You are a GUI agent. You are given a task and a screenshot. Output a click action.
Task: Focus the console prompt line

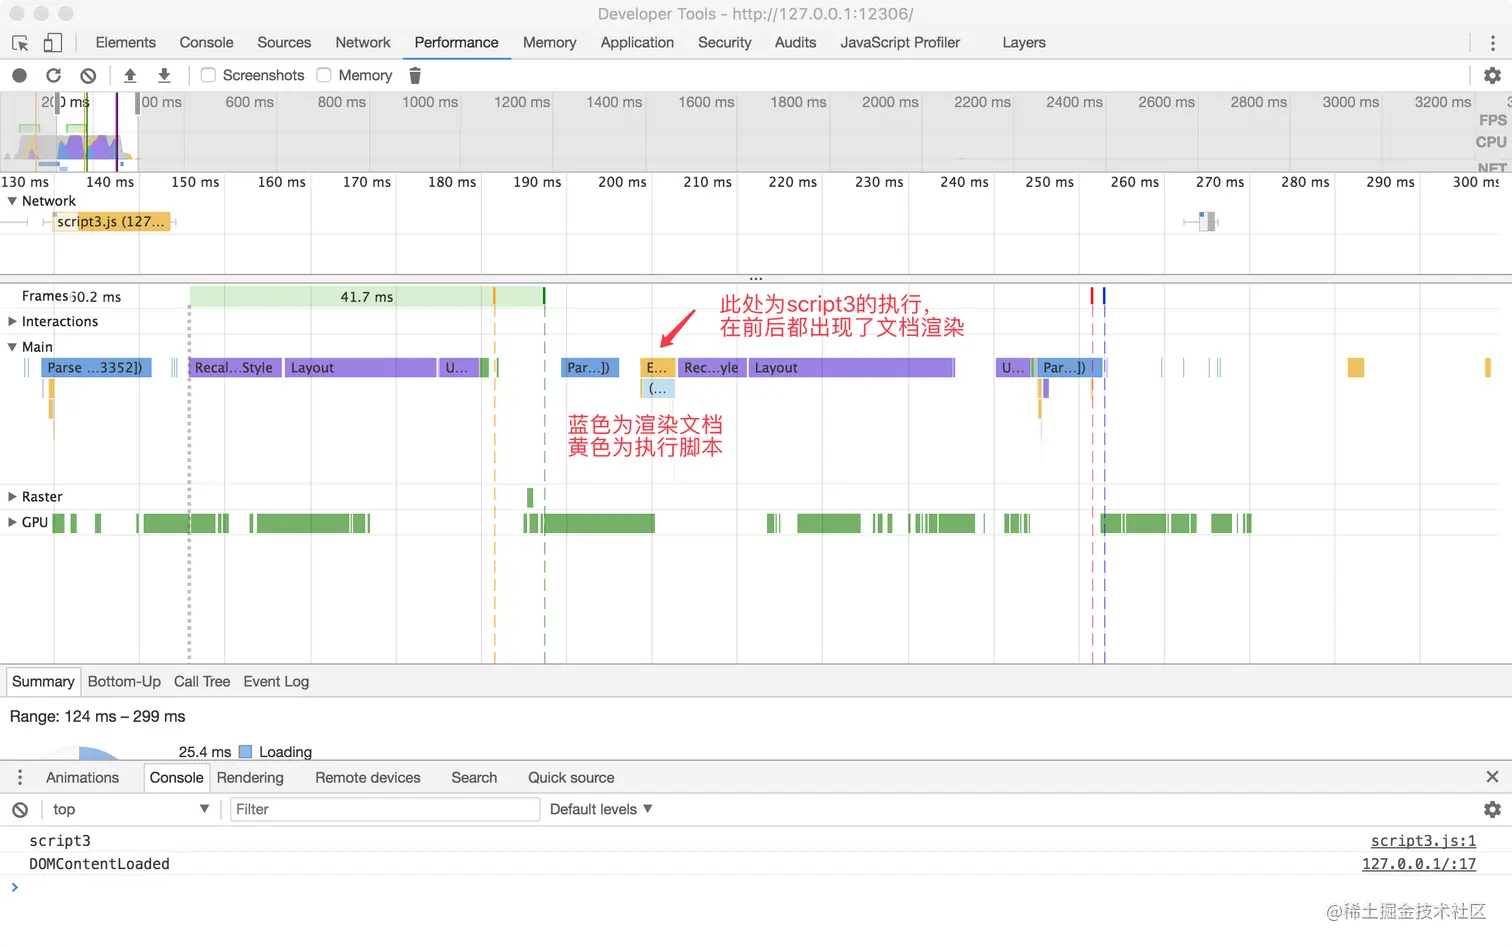(x=756, y=887)
